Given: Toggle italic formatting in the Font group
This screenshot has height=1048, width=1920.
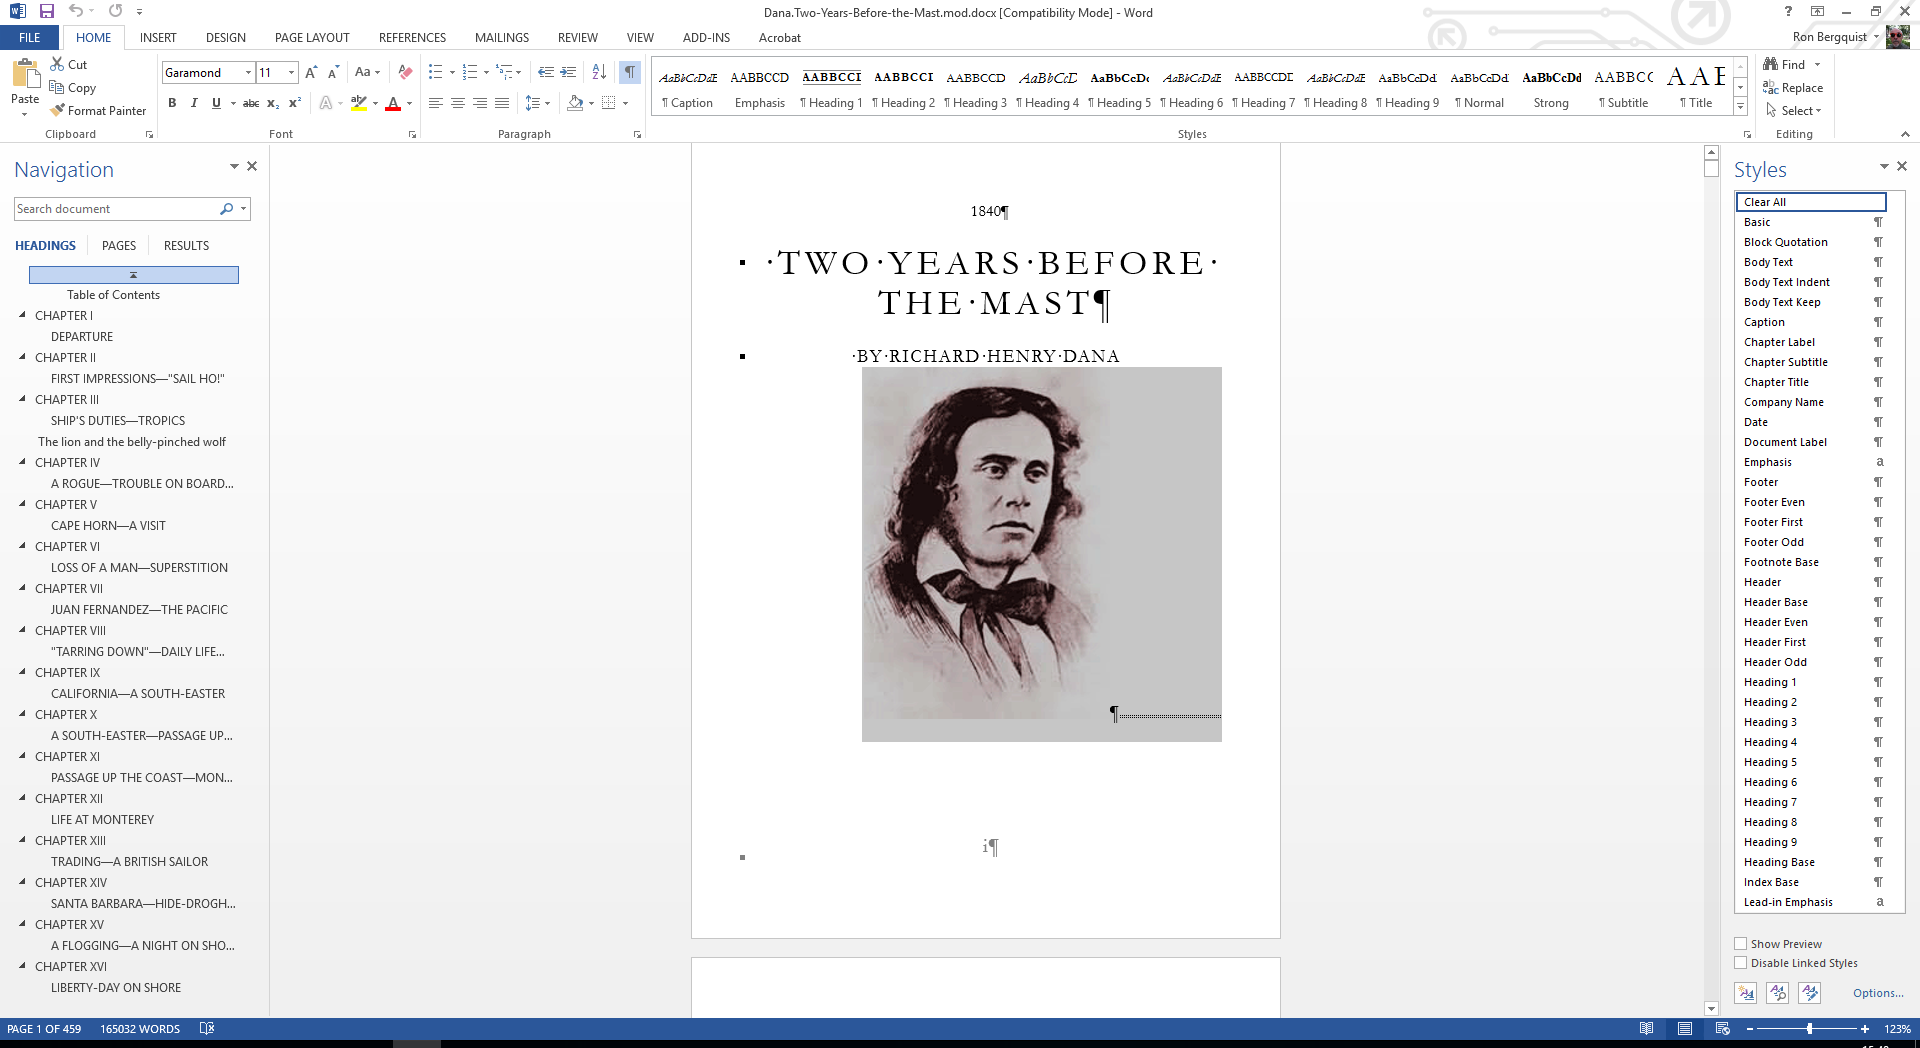Looking at the screenshot, I should (x=194, y=103).
